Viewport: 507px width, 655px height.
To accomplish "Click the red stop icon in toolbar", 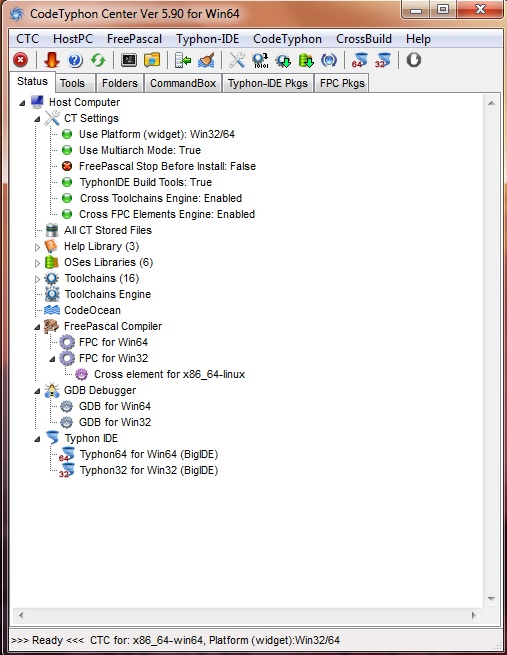I will pos(20,60).
